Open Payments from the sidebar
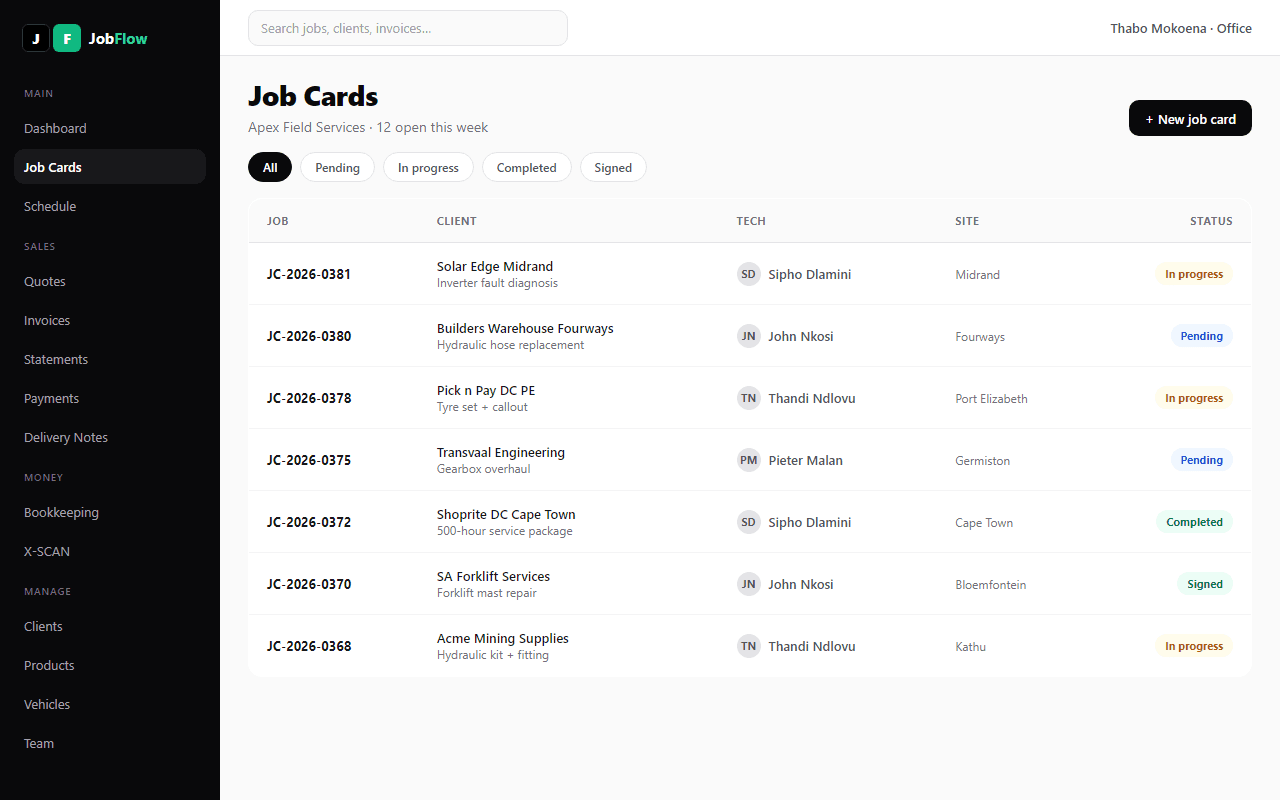 tap(110, 398)
